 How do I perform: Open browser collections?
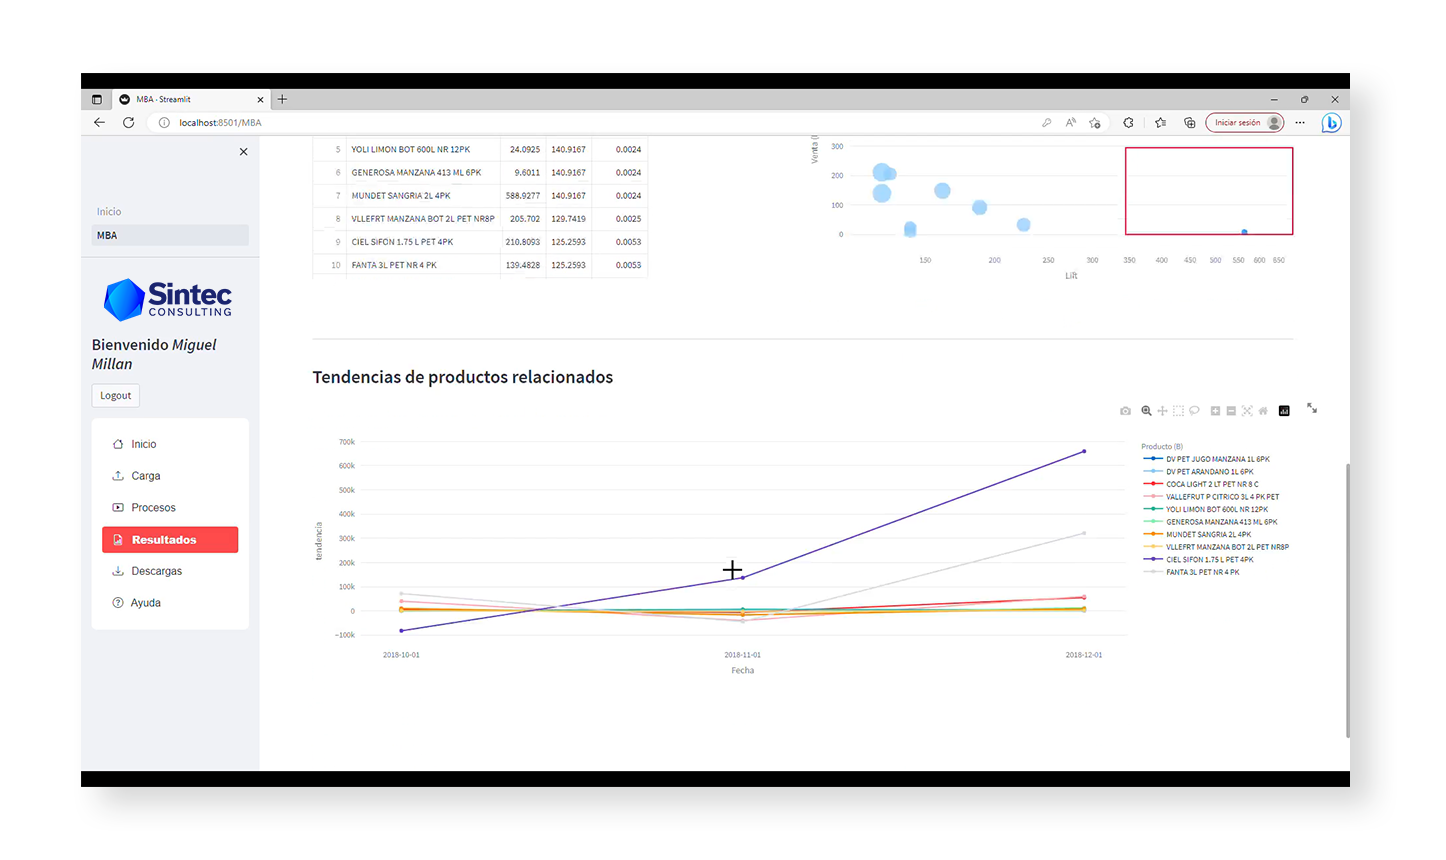(1189, 123)
